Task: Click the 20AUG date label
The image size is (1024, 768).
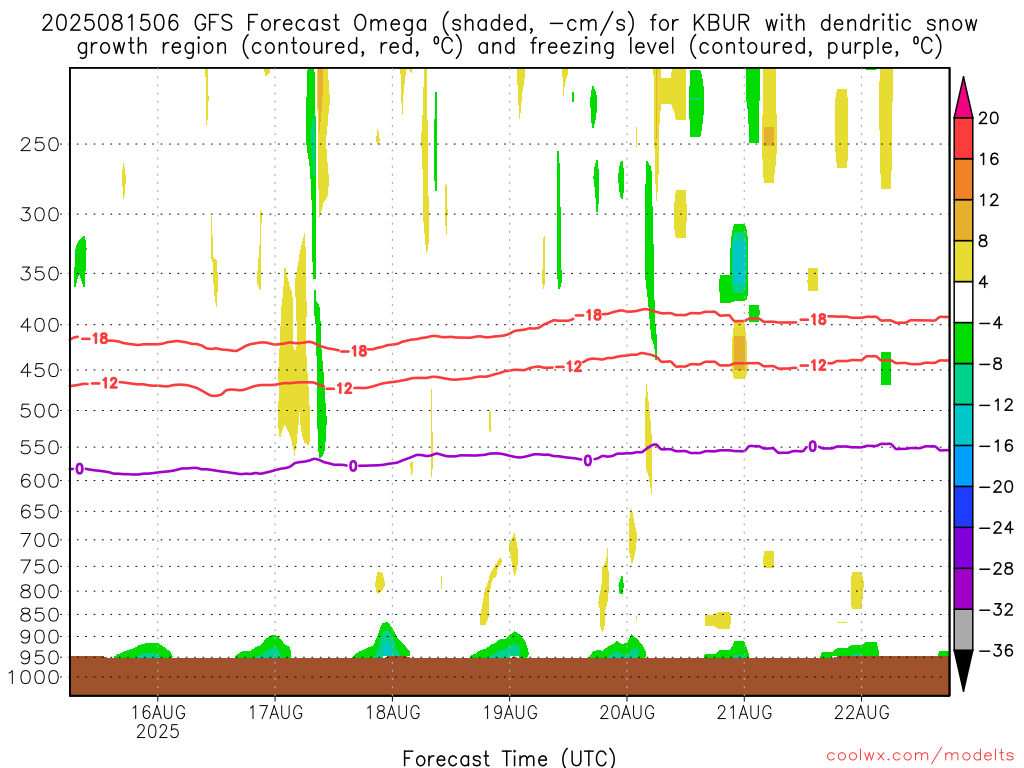Action: coord(627,712)
